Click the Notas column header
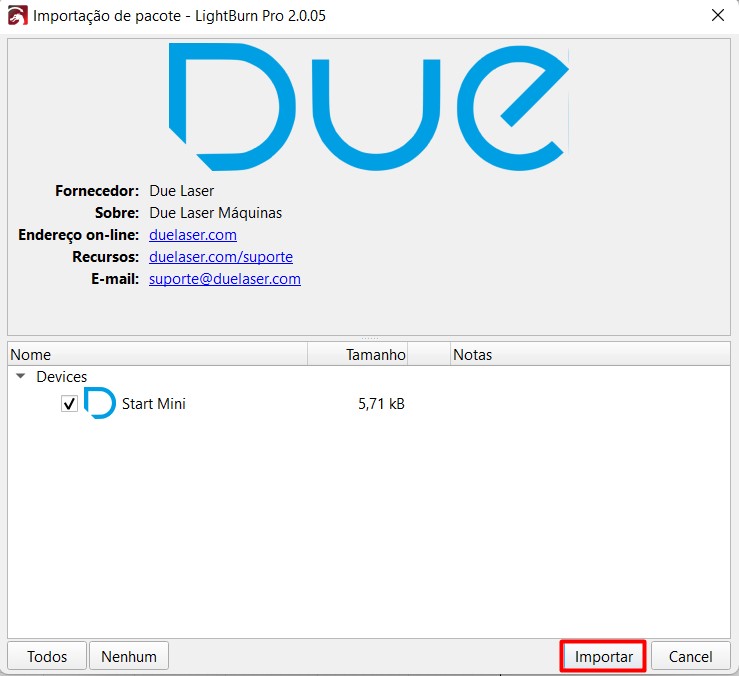This screenshot has height=676, width=739. (x=590, y=354)
